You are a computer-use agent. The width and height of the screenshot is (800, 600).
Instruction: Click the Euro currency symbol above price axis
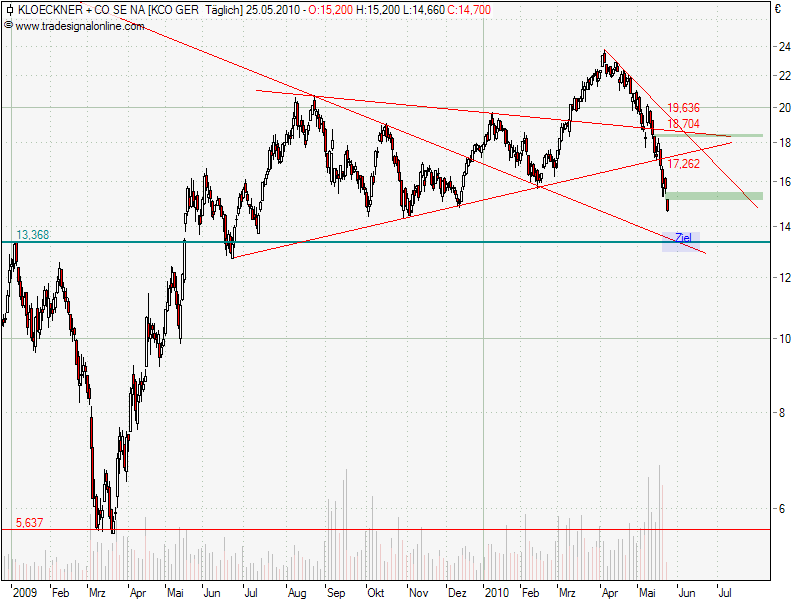[x=777, y=9]
